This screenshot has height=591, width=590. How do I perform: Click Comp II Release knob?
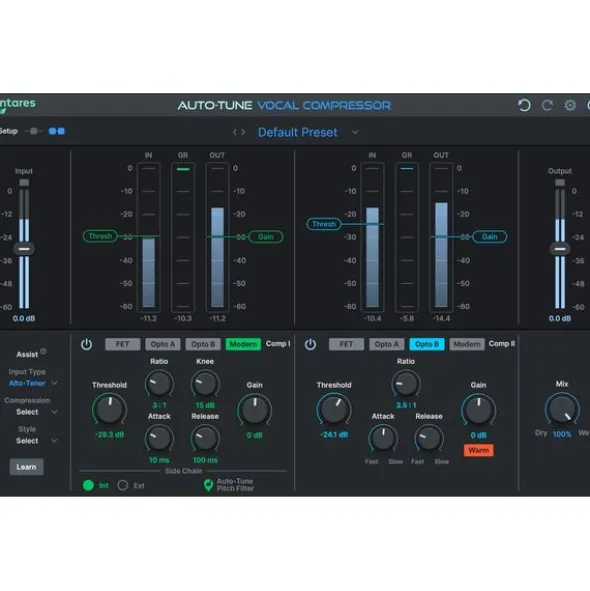[429, 438]
